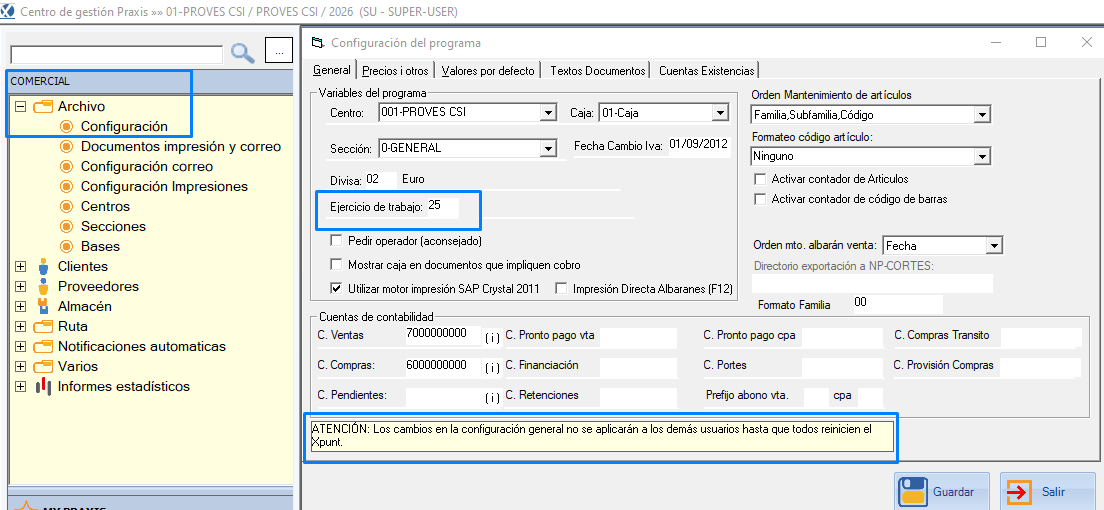Image resolution: width=1104 pixels, height=510 pixels.
Task: Click the Formato Familia field
Action: [x=897, y=304]
